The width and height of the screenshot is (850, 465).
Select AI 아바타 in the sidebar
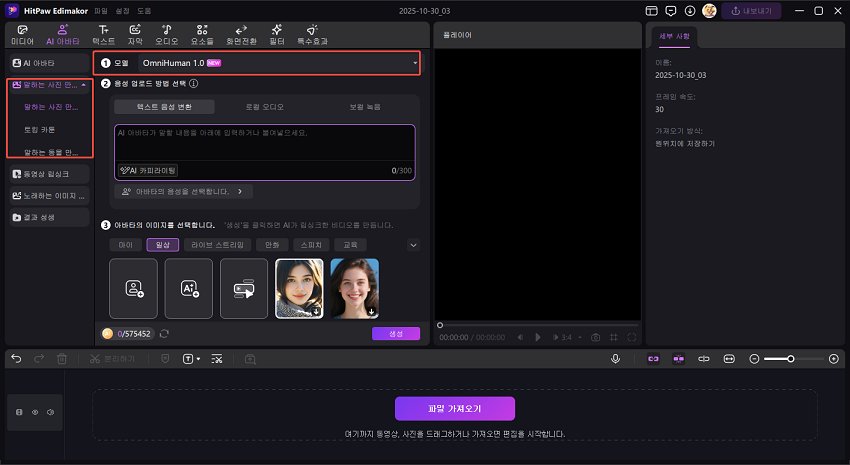point(49,63)
